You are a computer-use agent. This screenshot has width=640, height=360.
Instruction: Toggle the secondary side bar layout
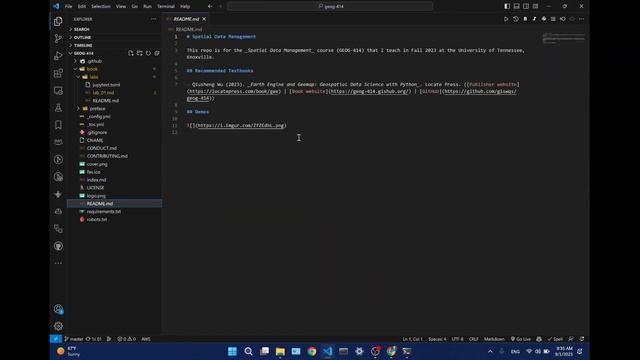pyautogui.click(x=526, y=6)
